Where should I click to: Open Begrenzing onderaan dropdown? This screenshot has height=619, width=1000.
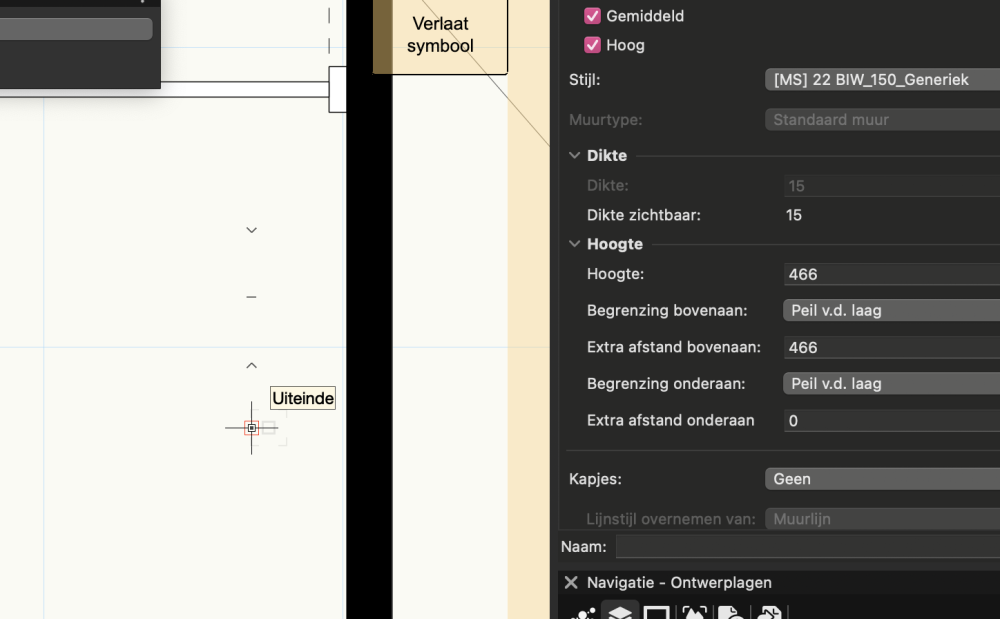click(890, 383)
